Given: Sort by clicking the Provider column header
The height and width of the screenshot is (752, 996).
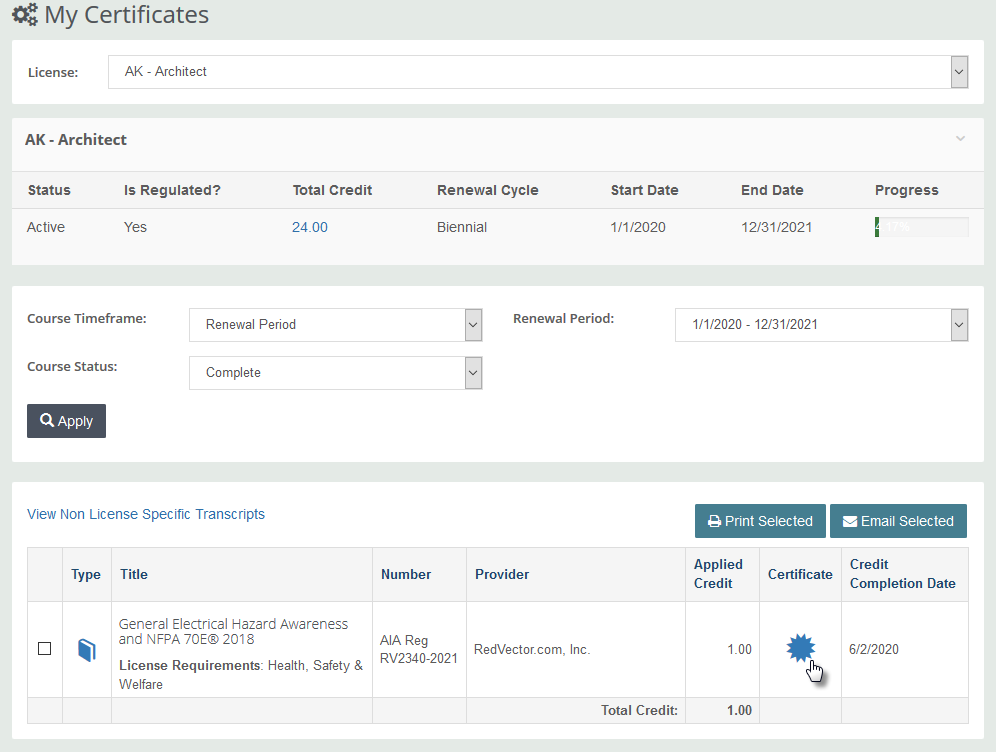Looking at the screenshot, I should click(x=502, y=574).
